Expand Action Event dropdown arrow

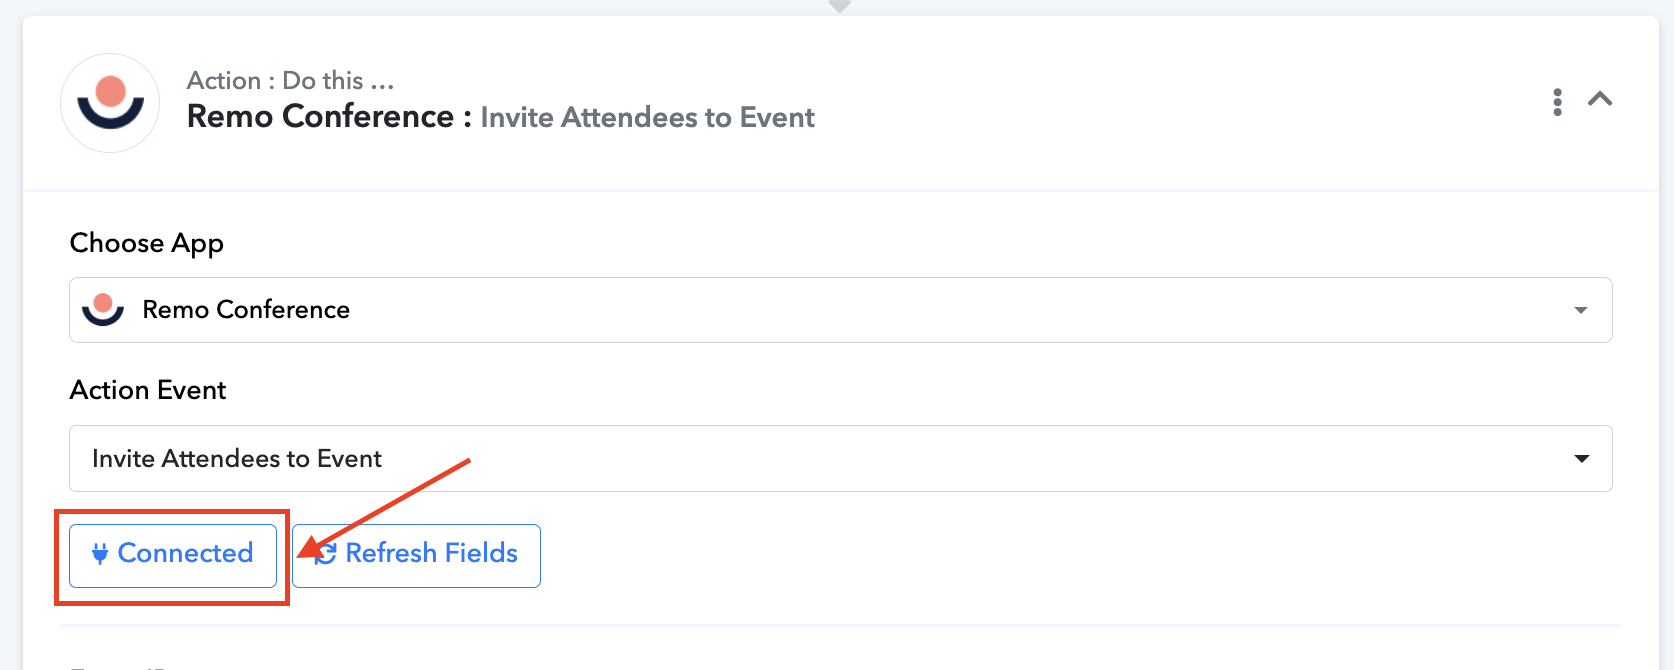click(1582, 459)
